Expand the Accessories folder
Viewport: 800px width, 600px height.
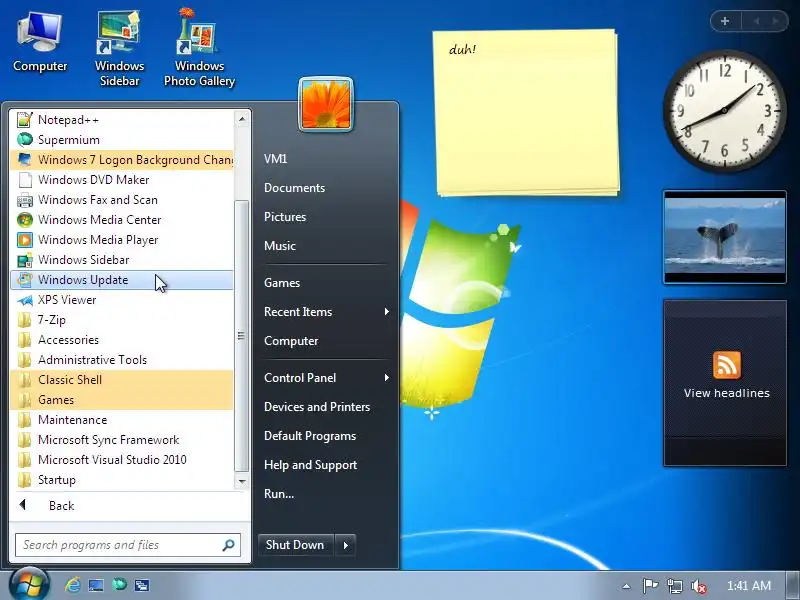(x=121, y=340)
